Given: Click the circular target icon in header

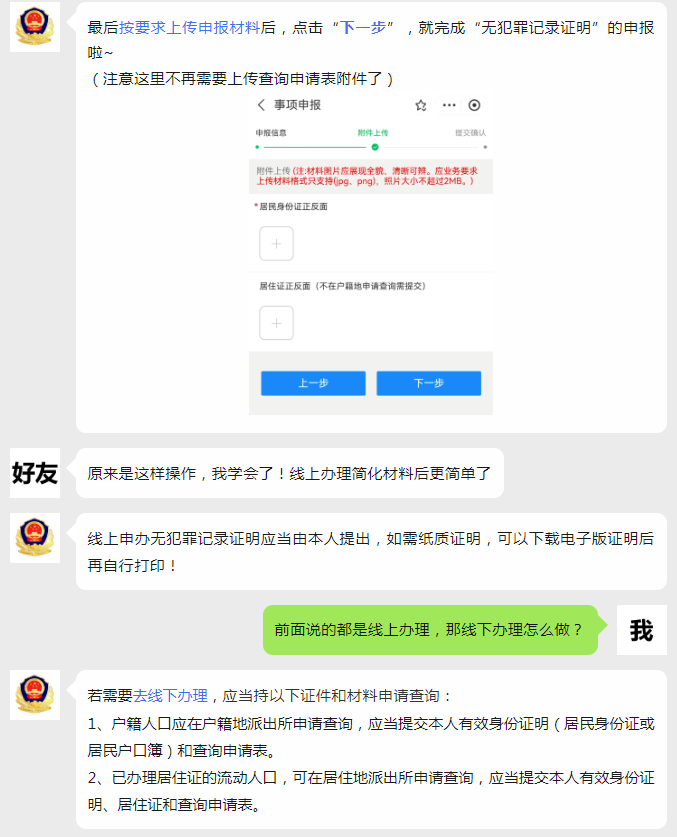Looking at the screenshot, I should 474,105.
